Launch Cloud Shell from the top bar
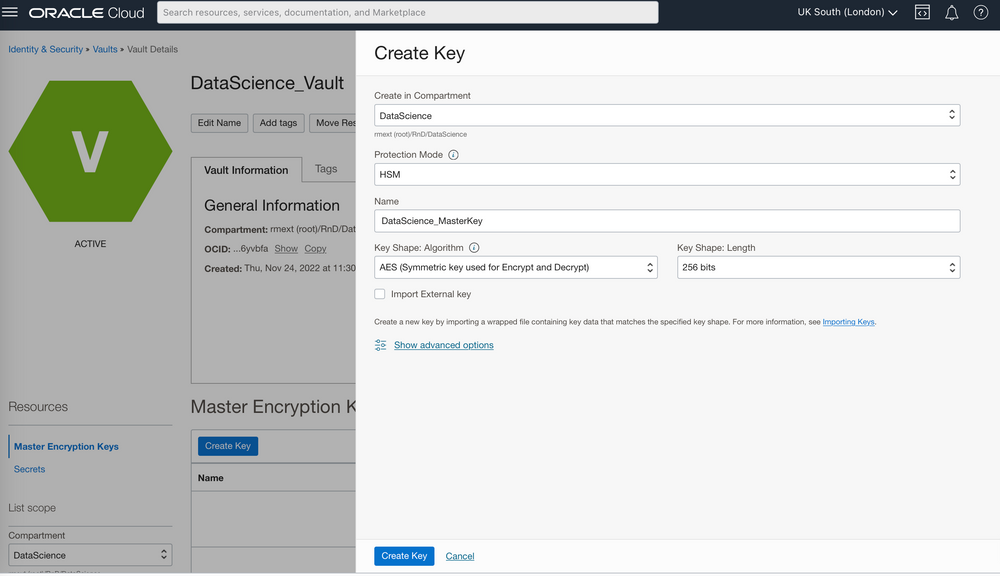Image resolution: width=1000 pixels, height=576 pixels. [x=922, y=13]
